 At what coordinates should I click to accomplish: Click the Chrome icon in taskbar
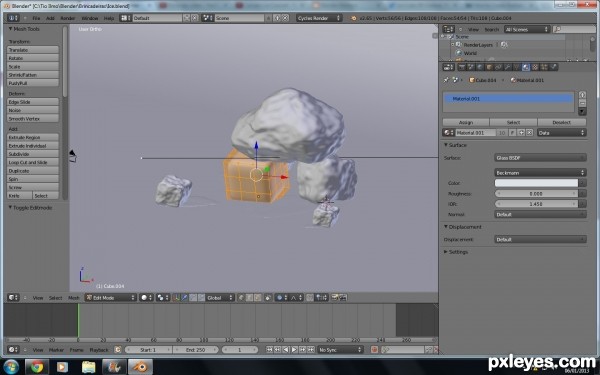pos(37,367)
